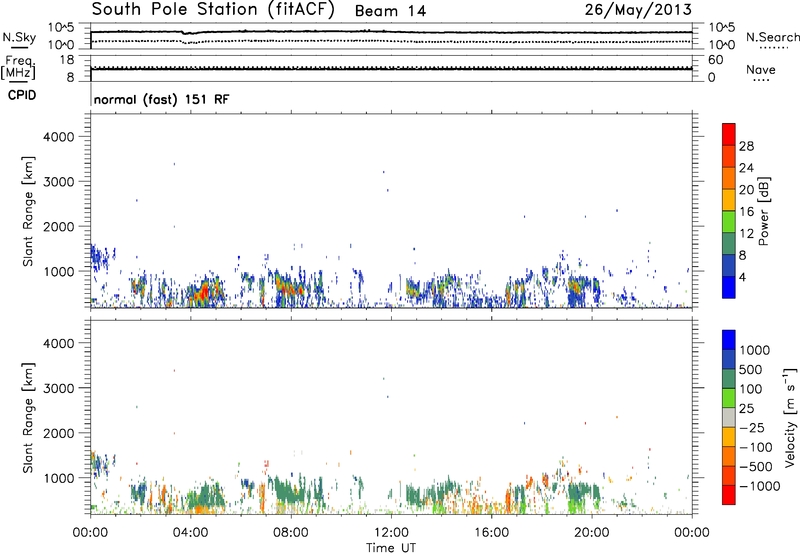Screen dimensions: 800x554
Task: Click the "N.Search" legend label
Action: 772,37
